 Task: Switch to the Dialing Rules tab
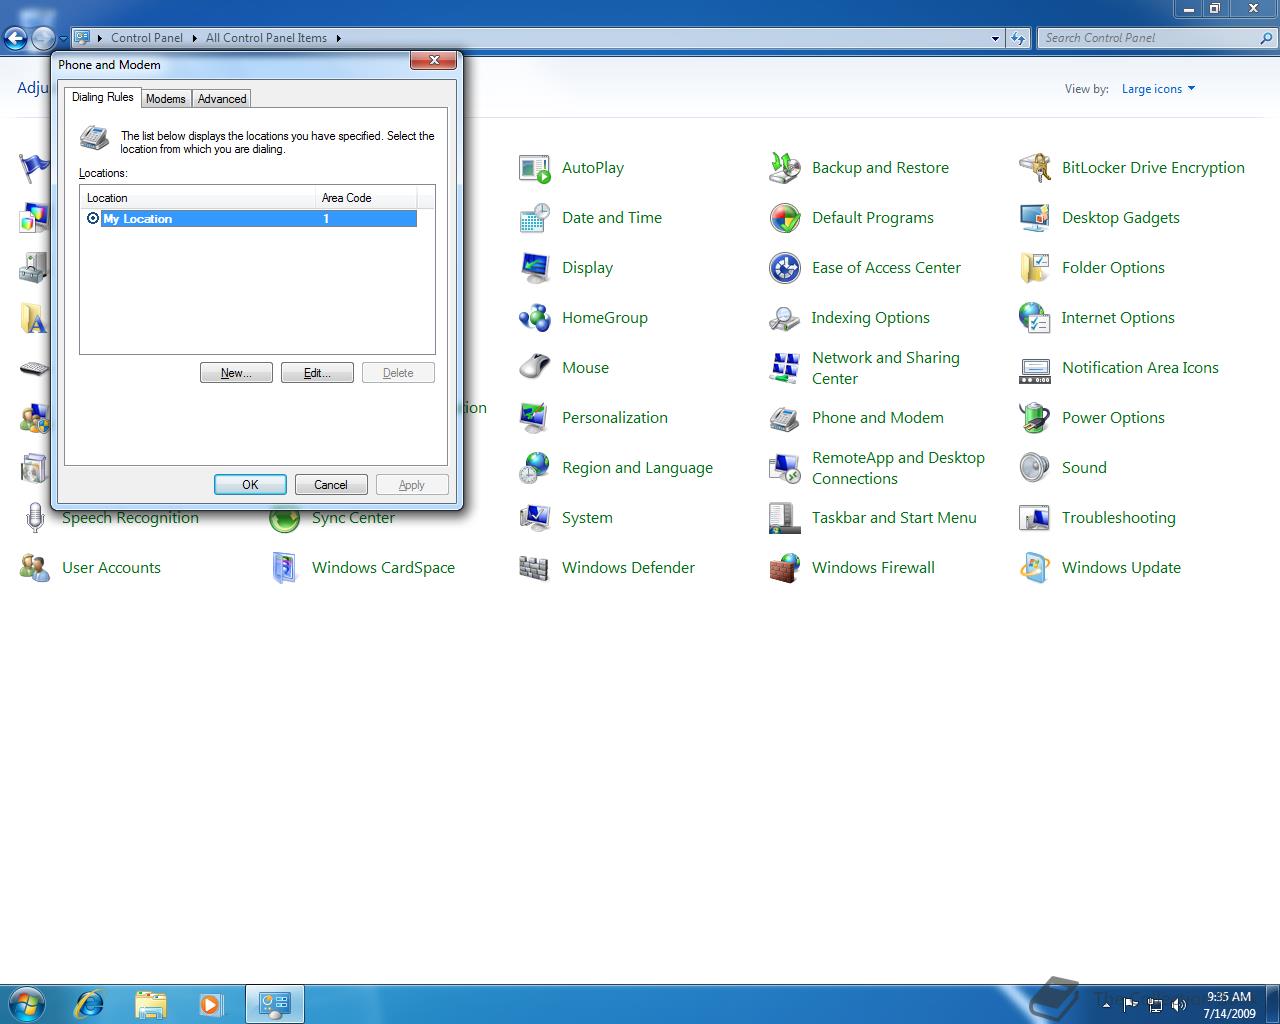(103, 97)
